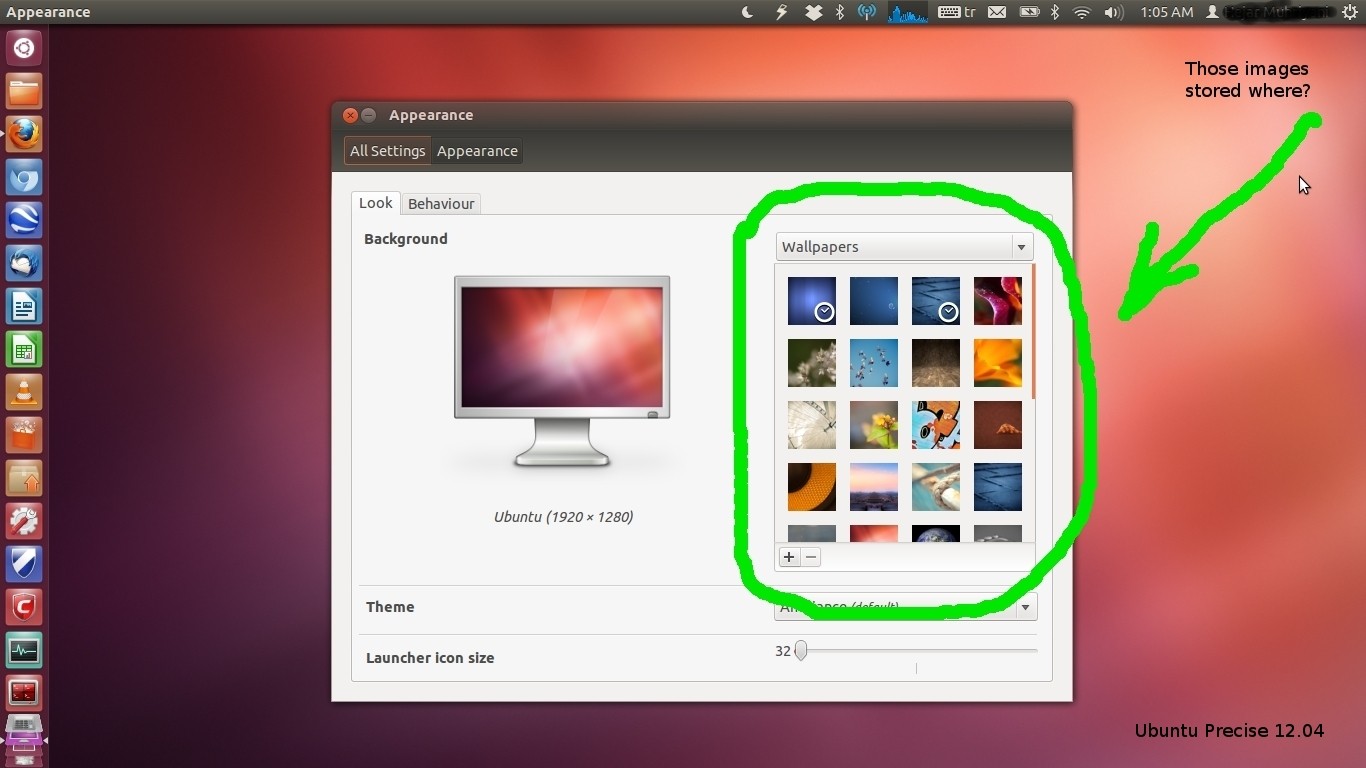
Task: Open the mail envelope indicator
Action: [x=997, y=12]
